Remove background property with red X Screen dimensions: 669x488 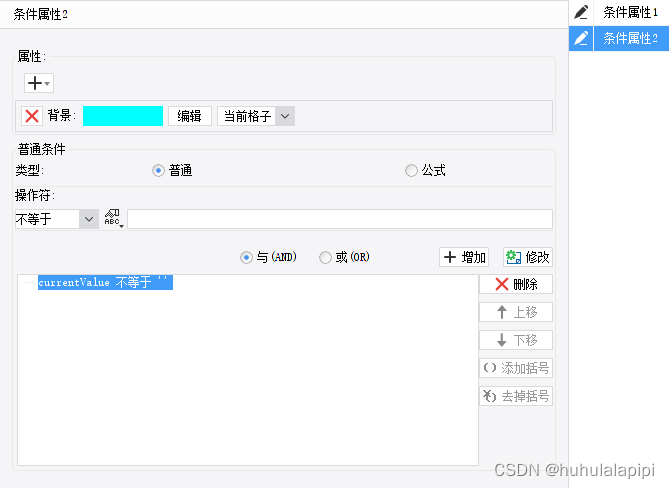32,116
